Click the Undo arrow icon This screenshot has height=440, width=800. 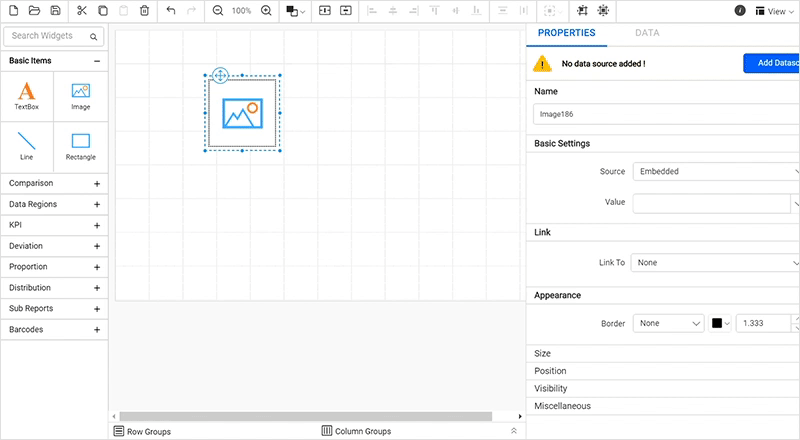170,11
